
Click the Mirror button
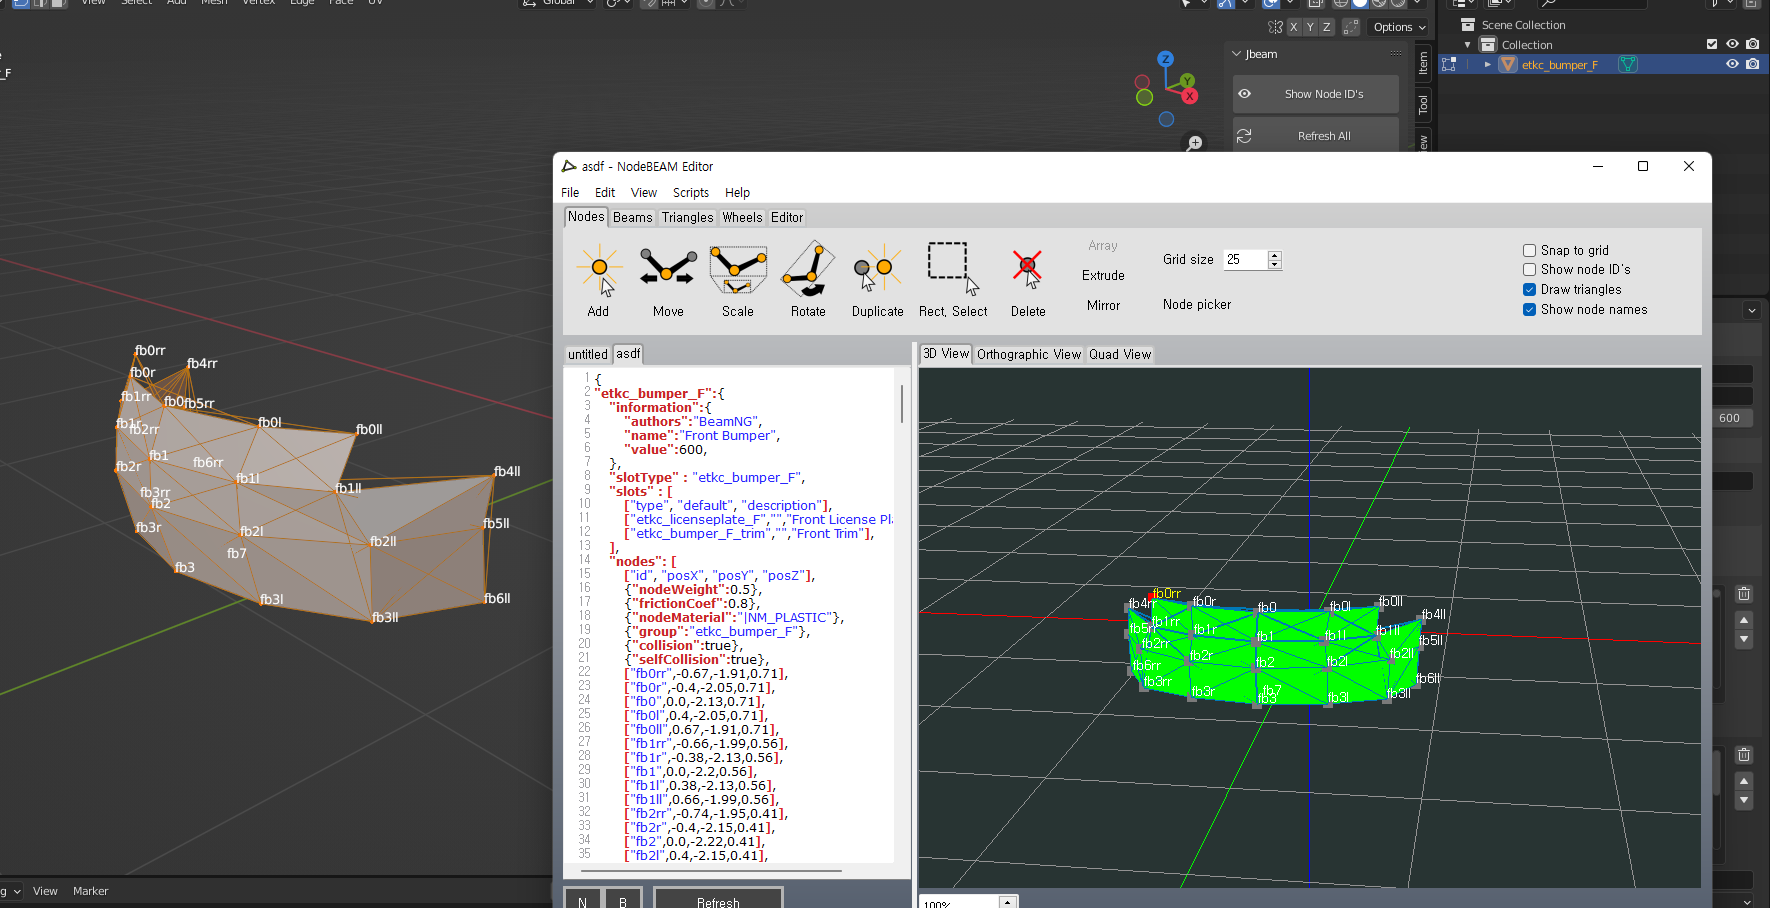pyautogui.click(x=1103, y=306)
